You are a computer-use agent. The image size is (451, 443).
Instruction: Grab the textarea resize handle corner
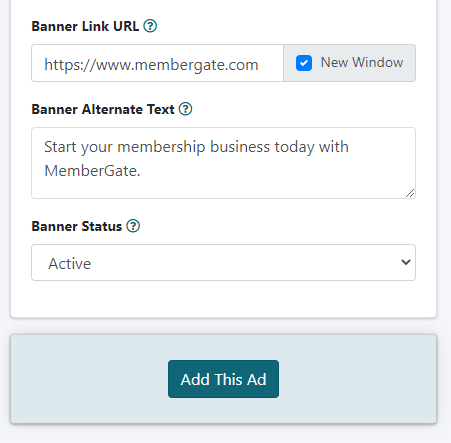(410, 193)
